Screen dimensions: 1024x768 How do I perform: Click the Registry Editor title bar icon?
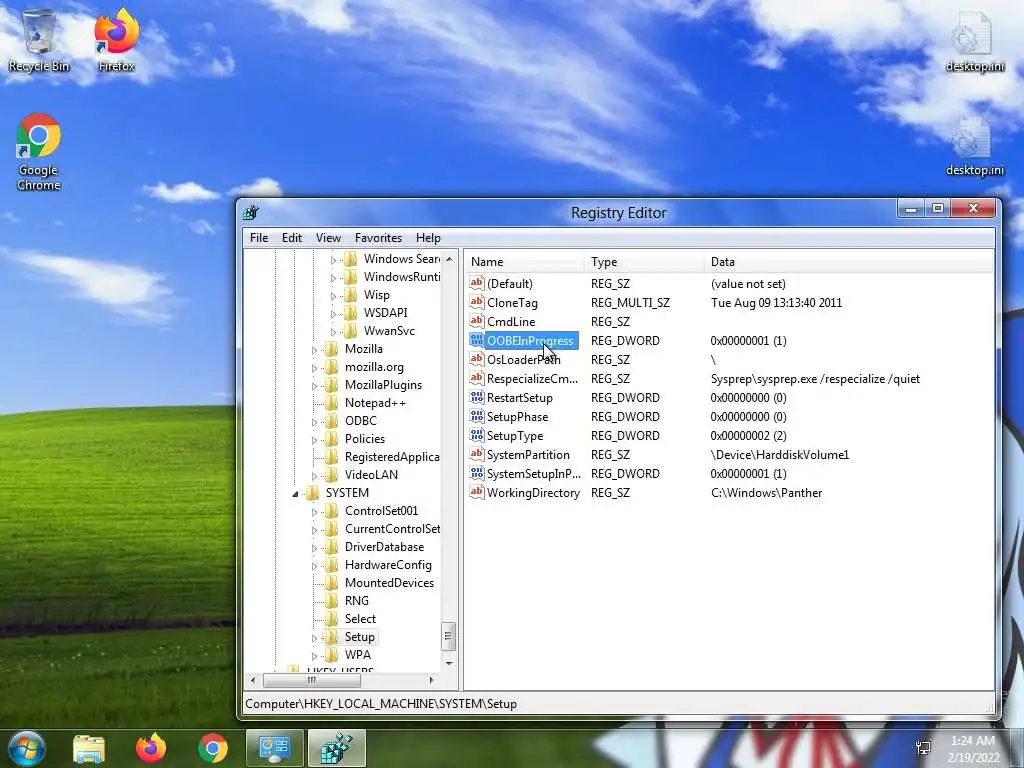click(251, 213)
